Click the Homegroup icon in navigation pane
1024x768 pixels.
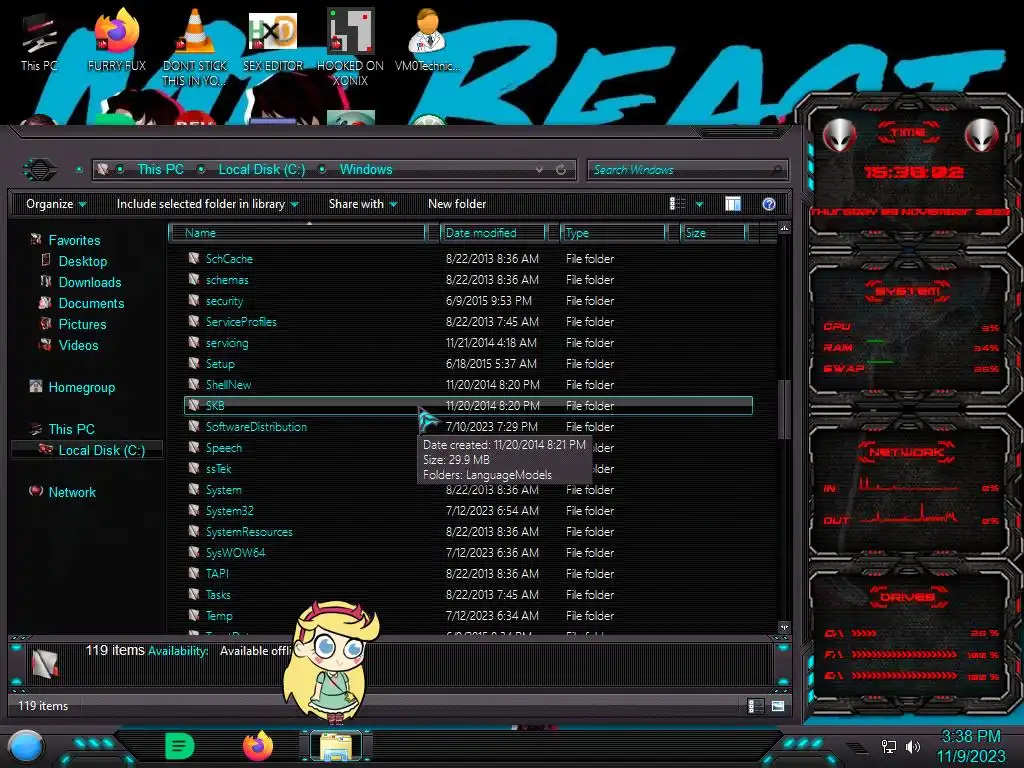coord(36,387)
